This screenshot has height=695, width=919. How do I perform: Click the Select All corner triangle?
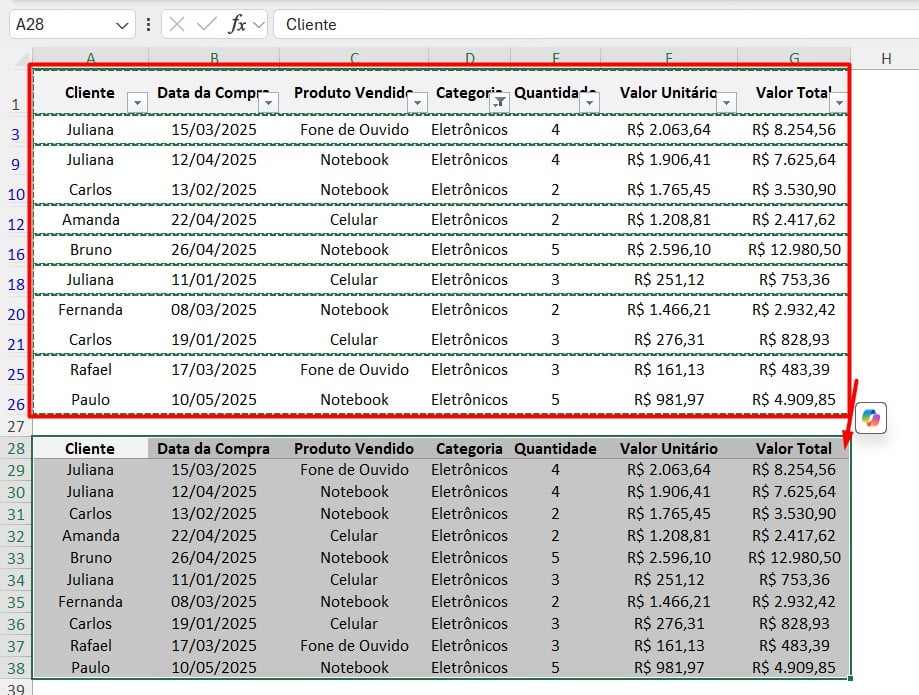pyautogui.click(x=21, y=57)
